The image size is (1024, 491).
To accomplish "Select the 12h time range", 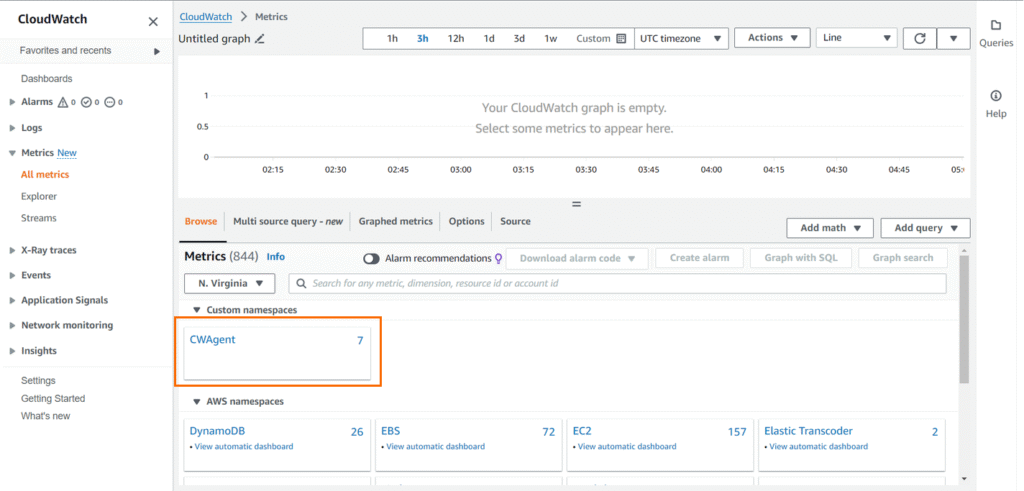I will (x=455, y=39).
